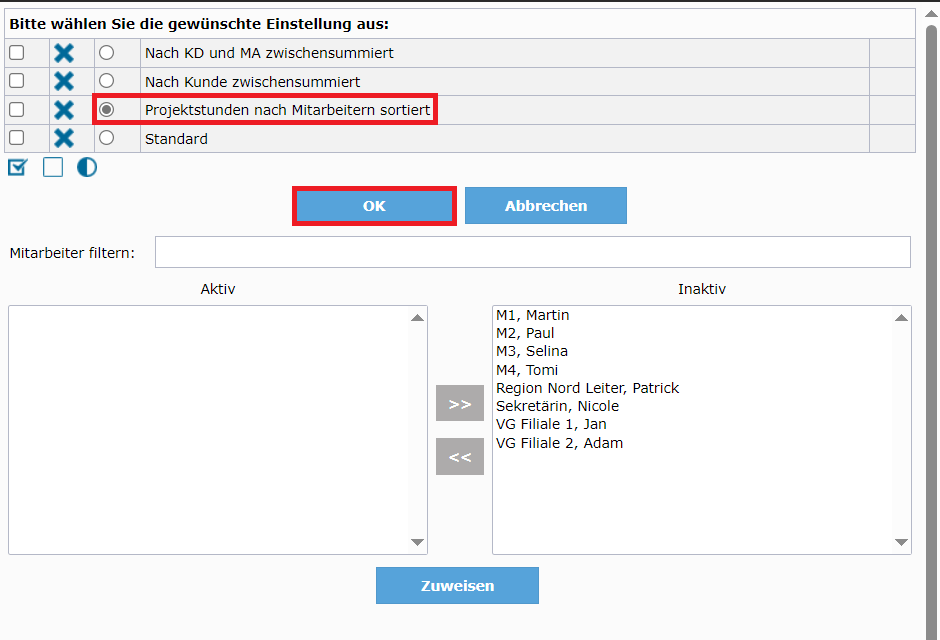Screen dimensions: 940x640
Task: Select all rows with the checked-box icon
Action: [x=16, y=167]
